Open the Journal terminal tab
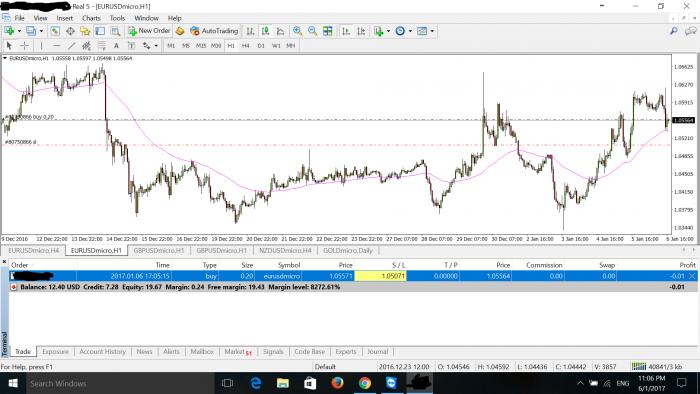Viewport: 700px width, 394px height. (x=378, y=352)
